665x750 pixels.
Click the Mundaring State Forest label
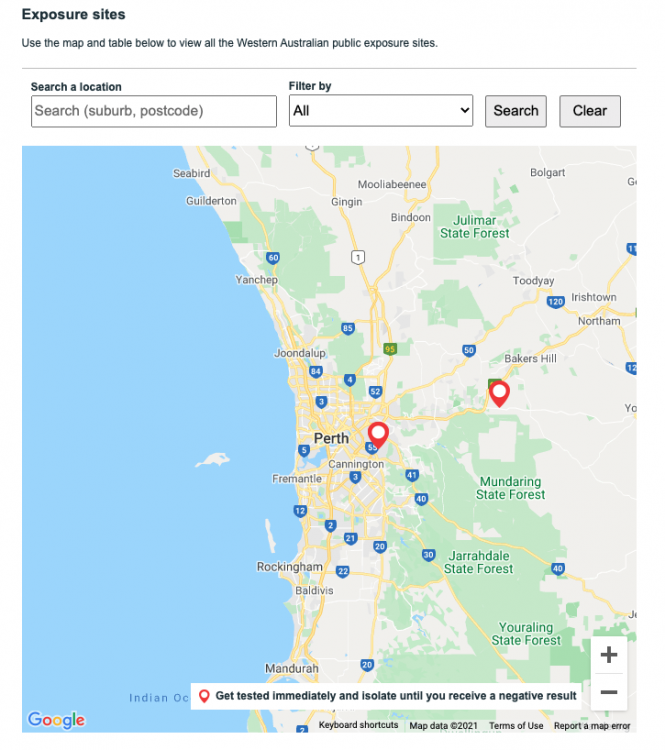point(510,488)
